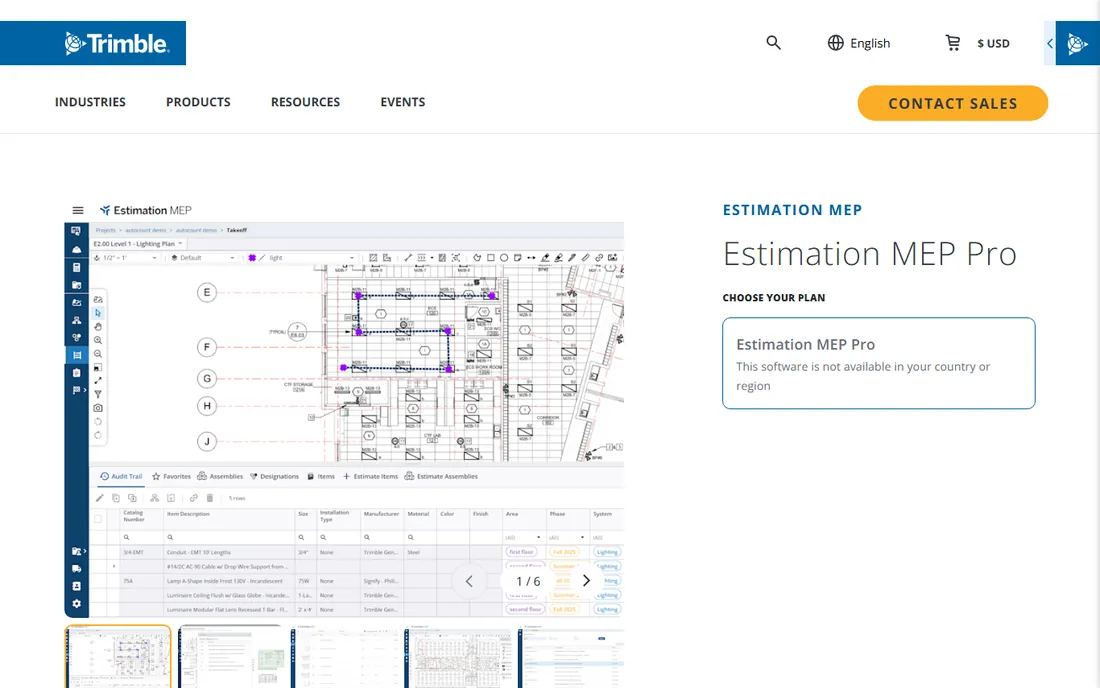This screenshot has height=688, width=1100.
Task: Click the Estimation MEP Pro page heading
Action: [870, 254]
